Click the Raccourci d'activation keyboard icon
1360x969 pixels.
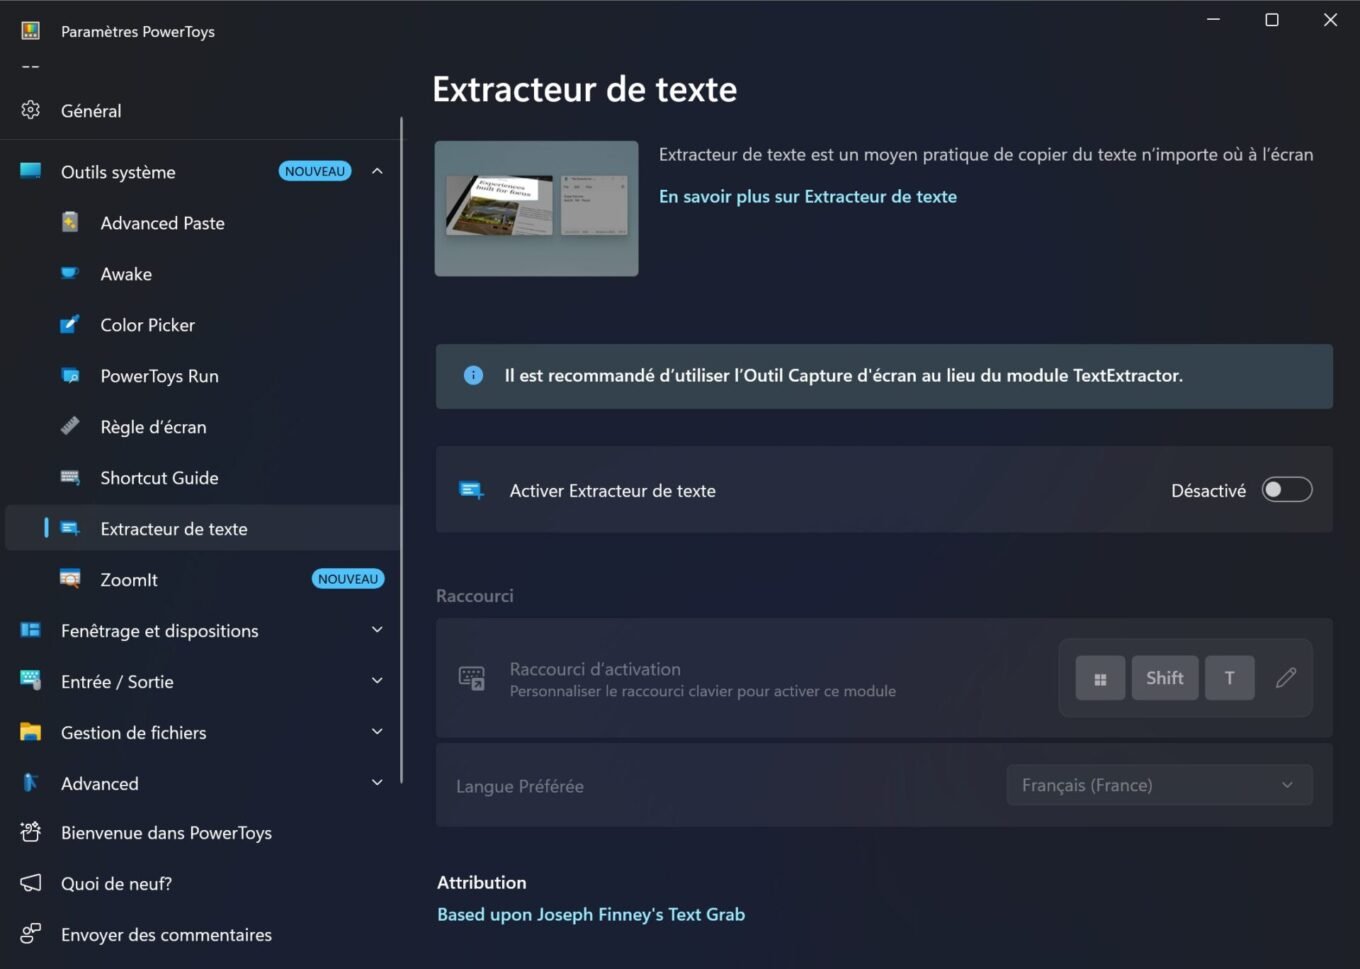[471, 678]
